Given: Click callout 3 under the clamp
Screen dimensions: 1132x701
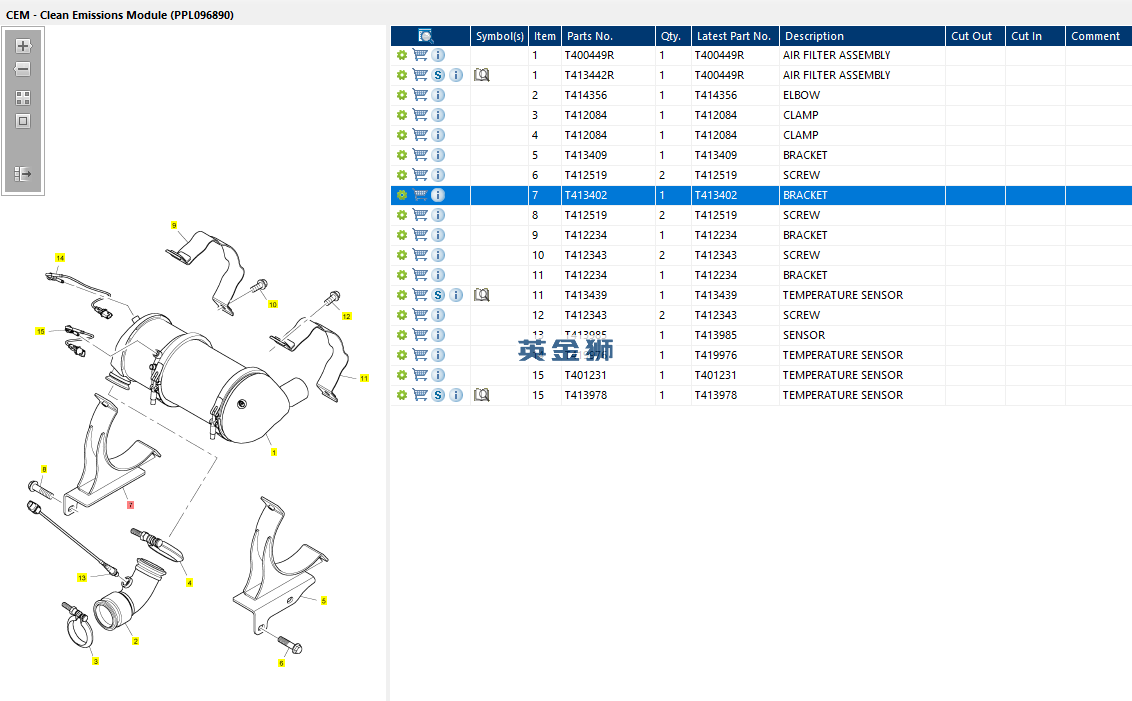Looking at the screenshot, I should (95, 661).
